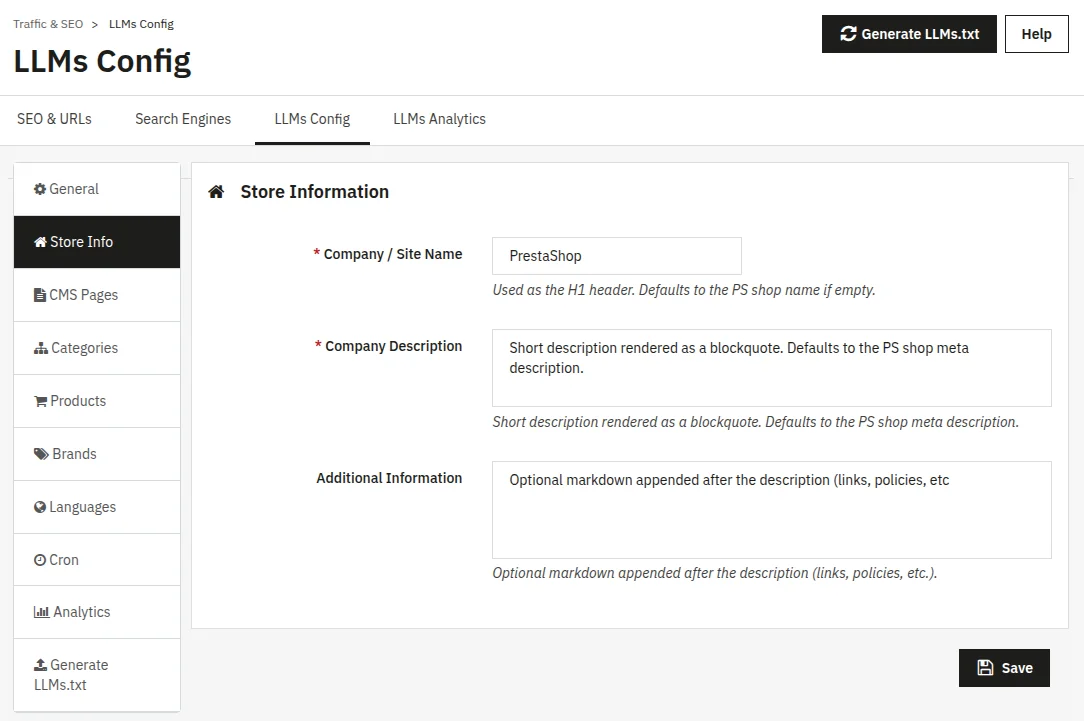Image resolution: width=1084 pixels, height=721 pixels.
Task: Select the Store Info sidebar section
Action: (x=97, y=242)
